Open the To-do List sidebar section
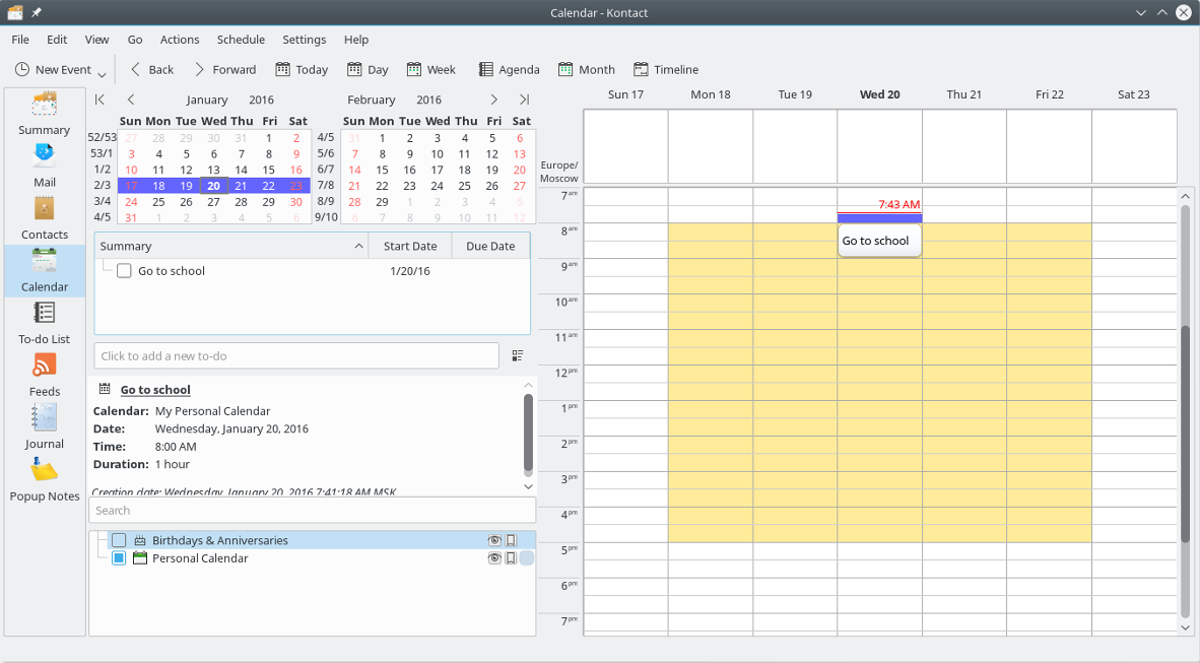This screenshot has width=1200, height=663. click(44, 323)
